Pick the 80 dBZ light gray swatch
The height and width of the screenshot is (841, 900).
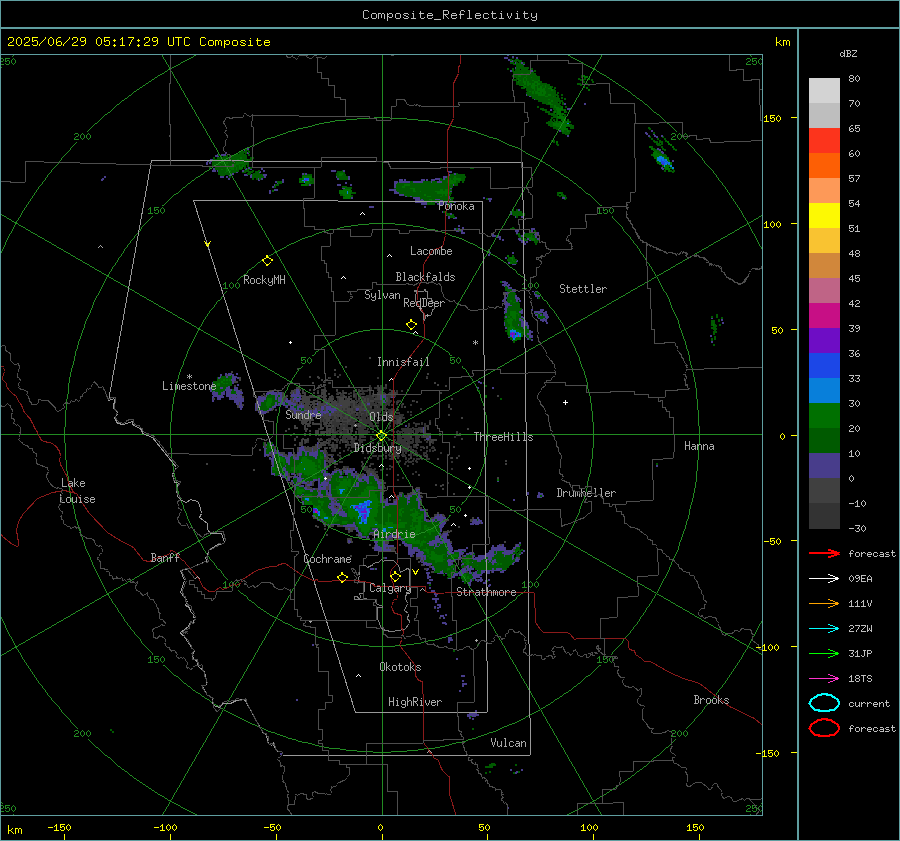(824, 91)
